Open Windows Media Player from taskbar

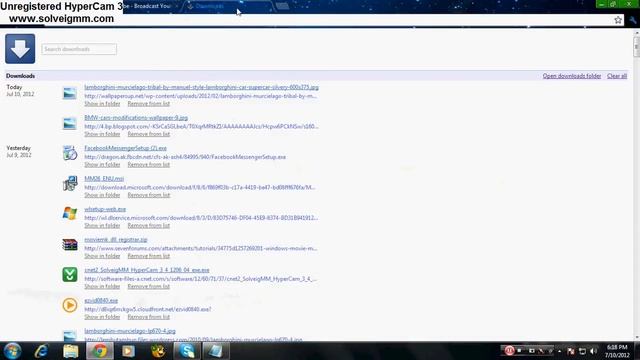[x=129, y=351]
